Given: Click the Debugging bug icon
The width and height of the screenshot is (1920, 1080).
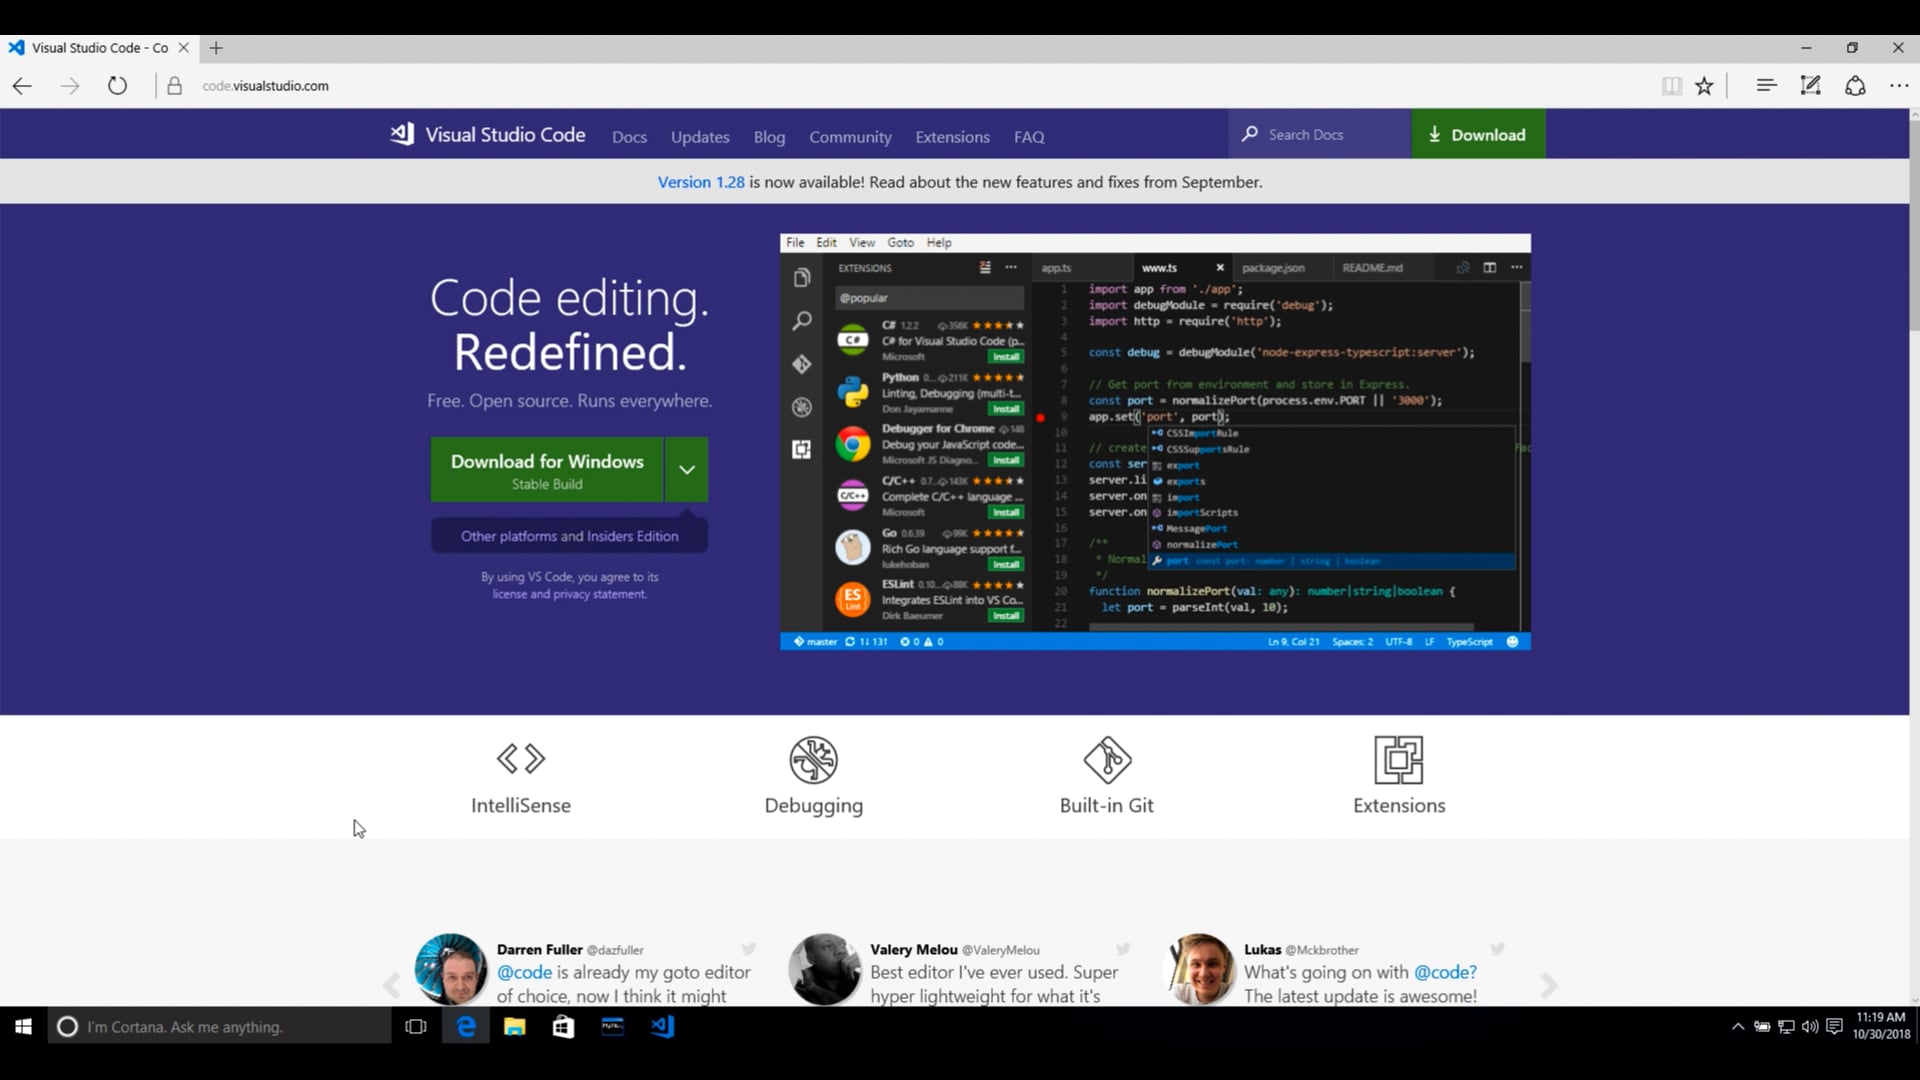Looking at the screenshot, I should pyautogui.click(x=813, y=760).
